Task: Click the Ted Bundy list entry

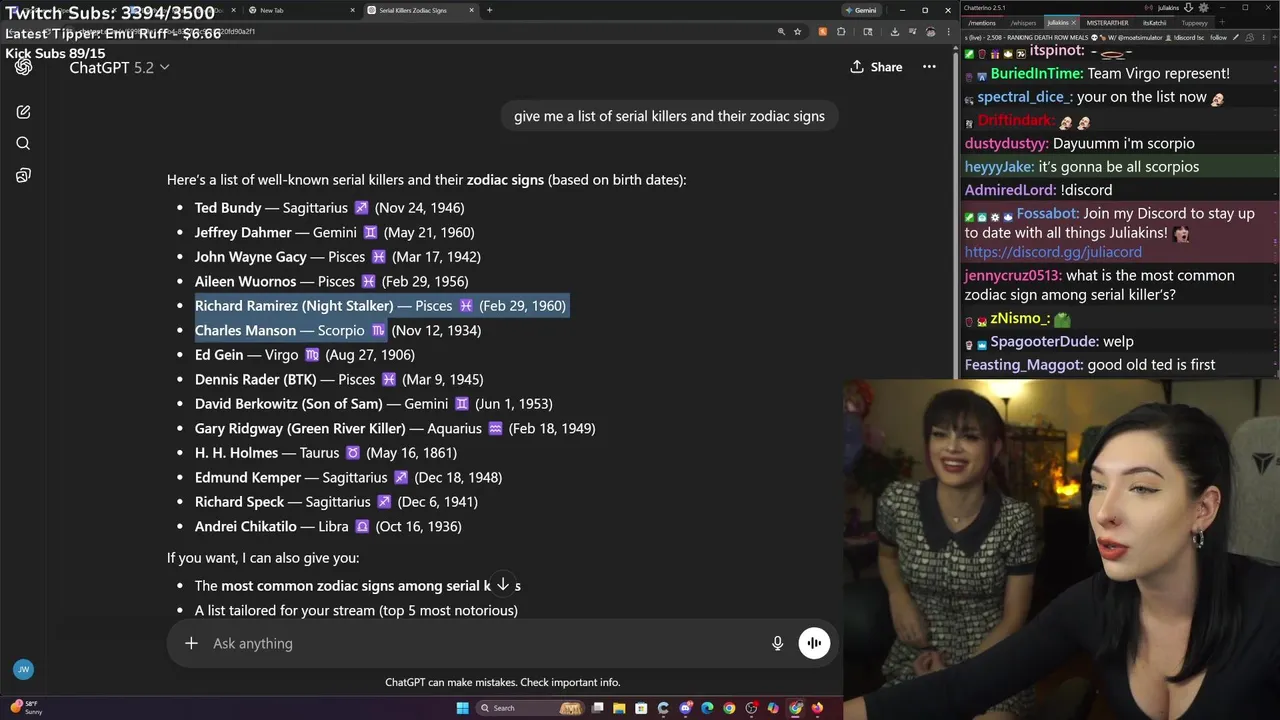Action: tap(329, 208)
